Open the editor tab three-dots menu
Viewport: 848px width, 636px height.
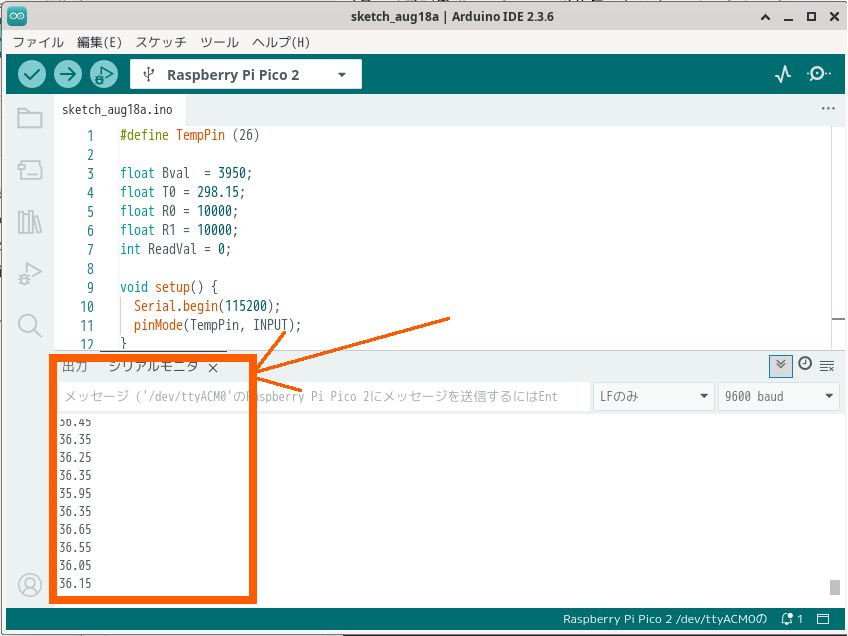[828, 108]
